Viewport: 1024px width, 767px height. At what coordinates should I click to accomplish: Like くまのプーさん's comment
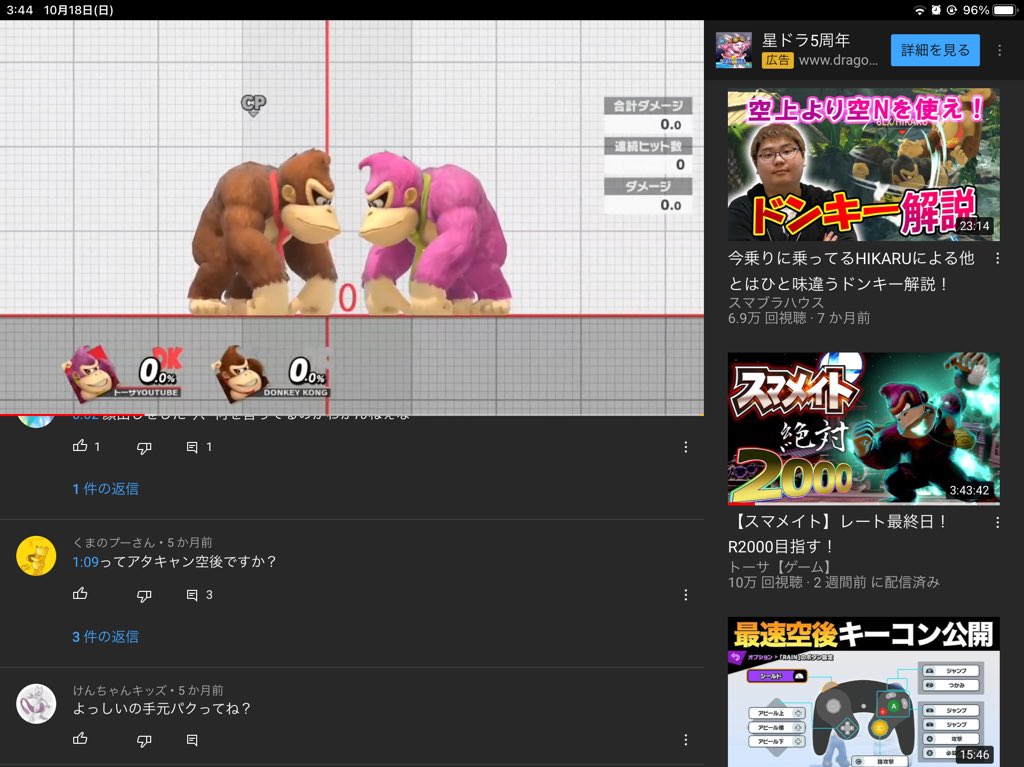(x=80, y=594)
